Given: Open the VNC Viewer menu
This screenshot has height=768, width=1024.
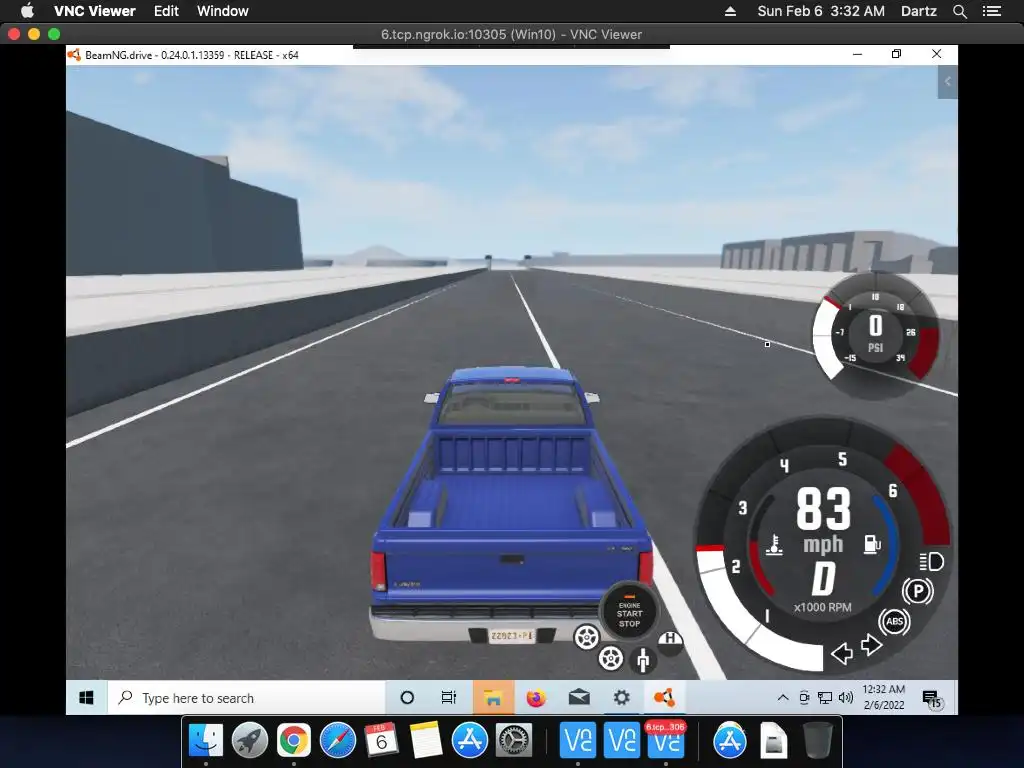Looking at the screenshot, I should point(95,11).
